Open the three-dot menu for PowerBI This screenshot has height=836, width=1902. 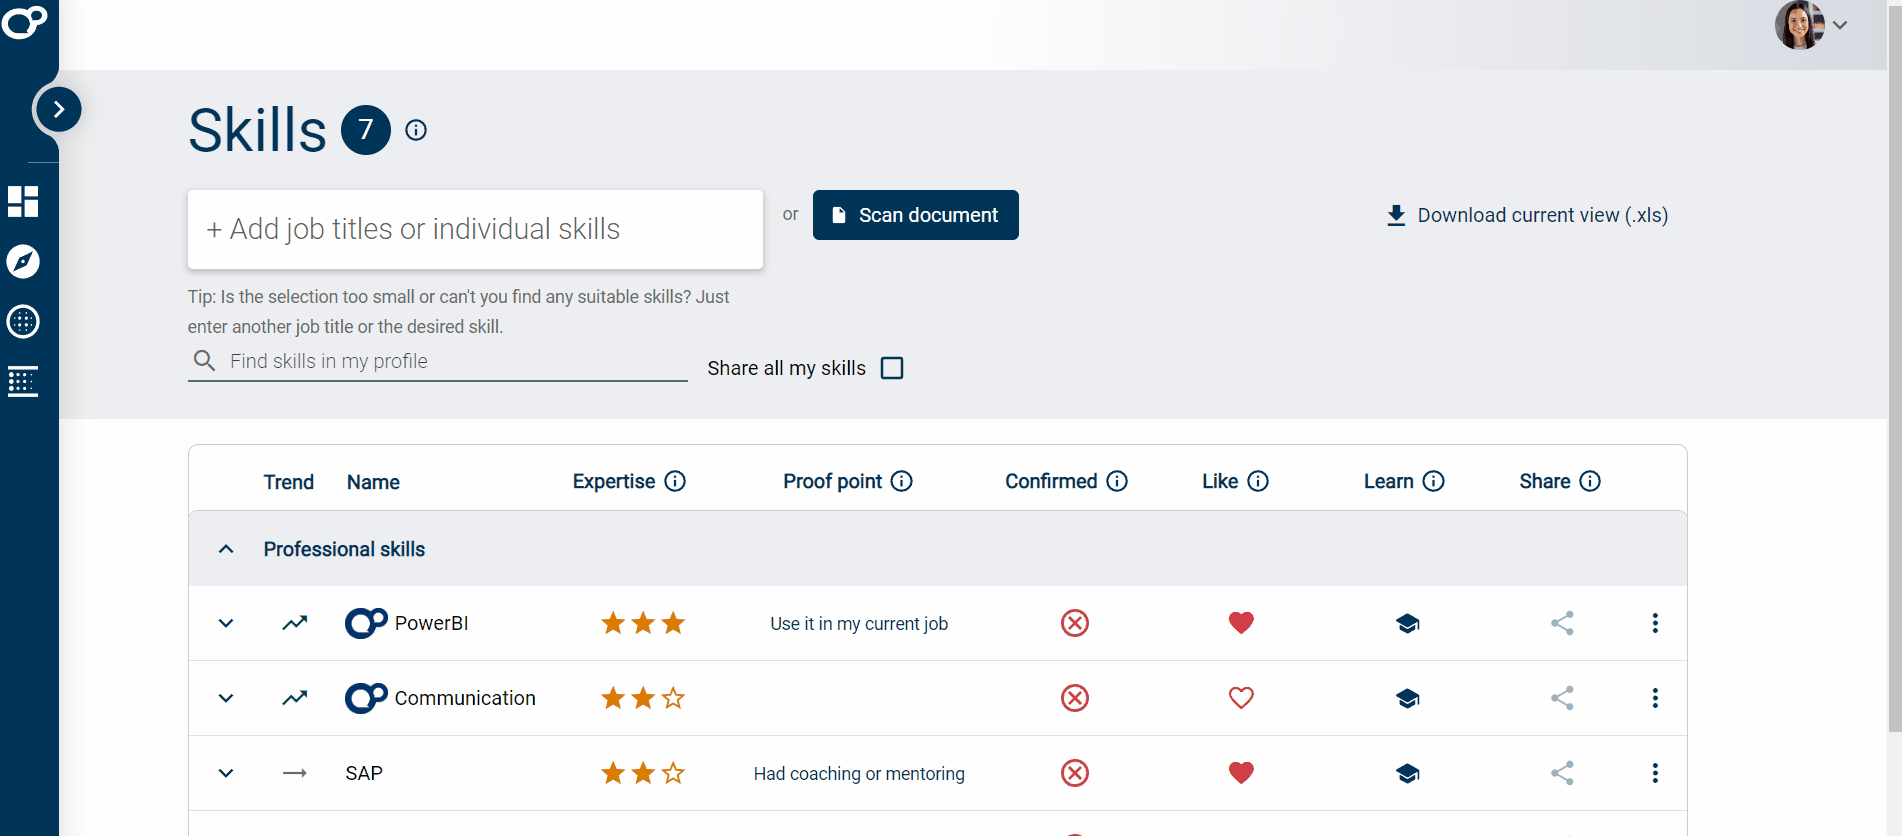[x=1655, y=623]
